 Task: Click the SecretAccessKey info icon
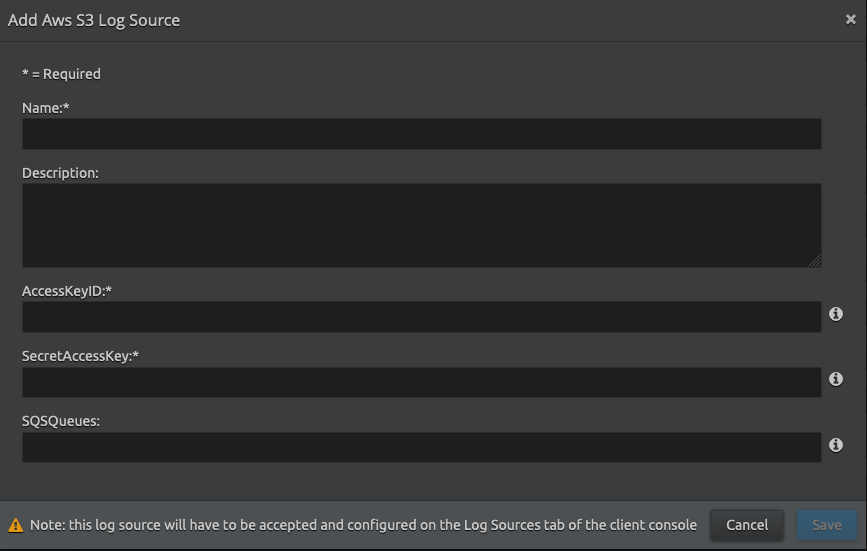[x=836, y=379]
